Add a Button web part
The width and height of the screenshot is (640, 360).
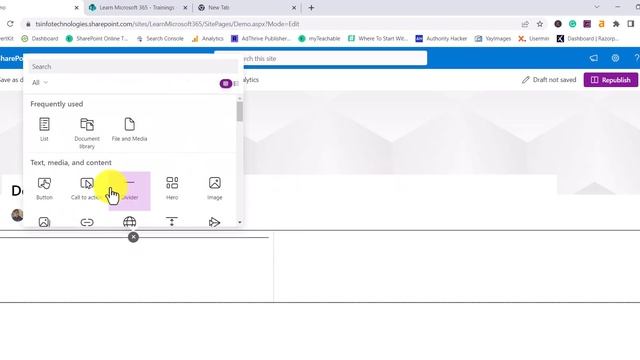tap(44, 188)
